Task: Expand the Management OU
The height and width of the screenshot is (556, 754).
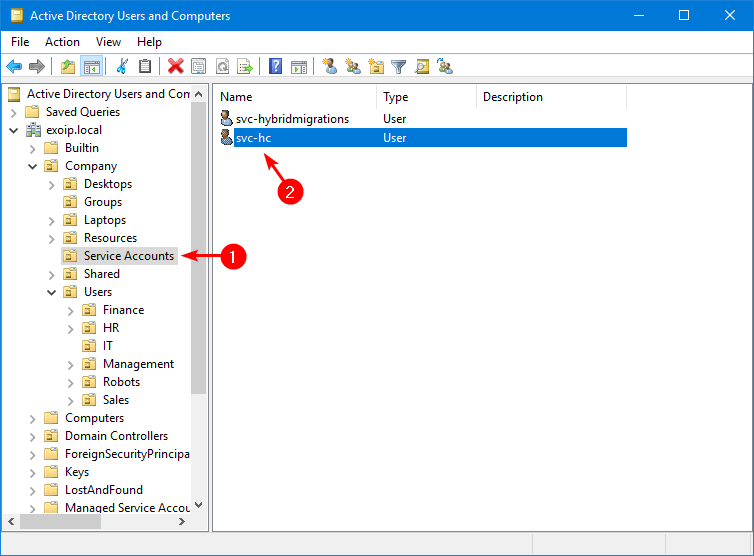Action: [70, 365]
